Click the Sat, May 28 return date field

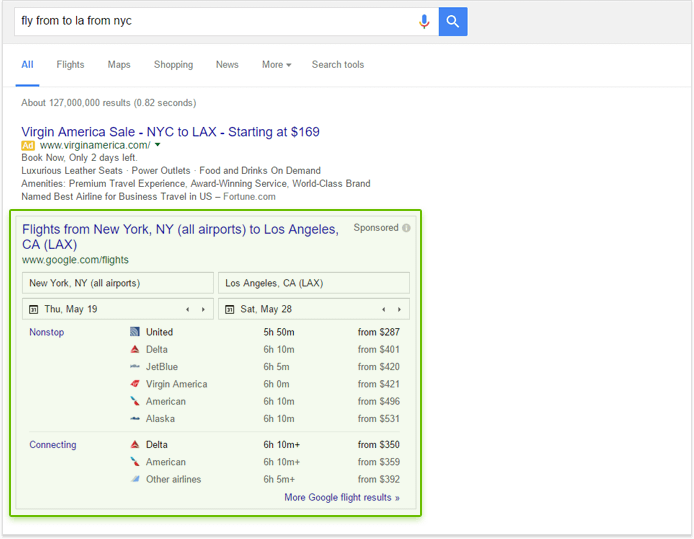[x=314, y=309]
